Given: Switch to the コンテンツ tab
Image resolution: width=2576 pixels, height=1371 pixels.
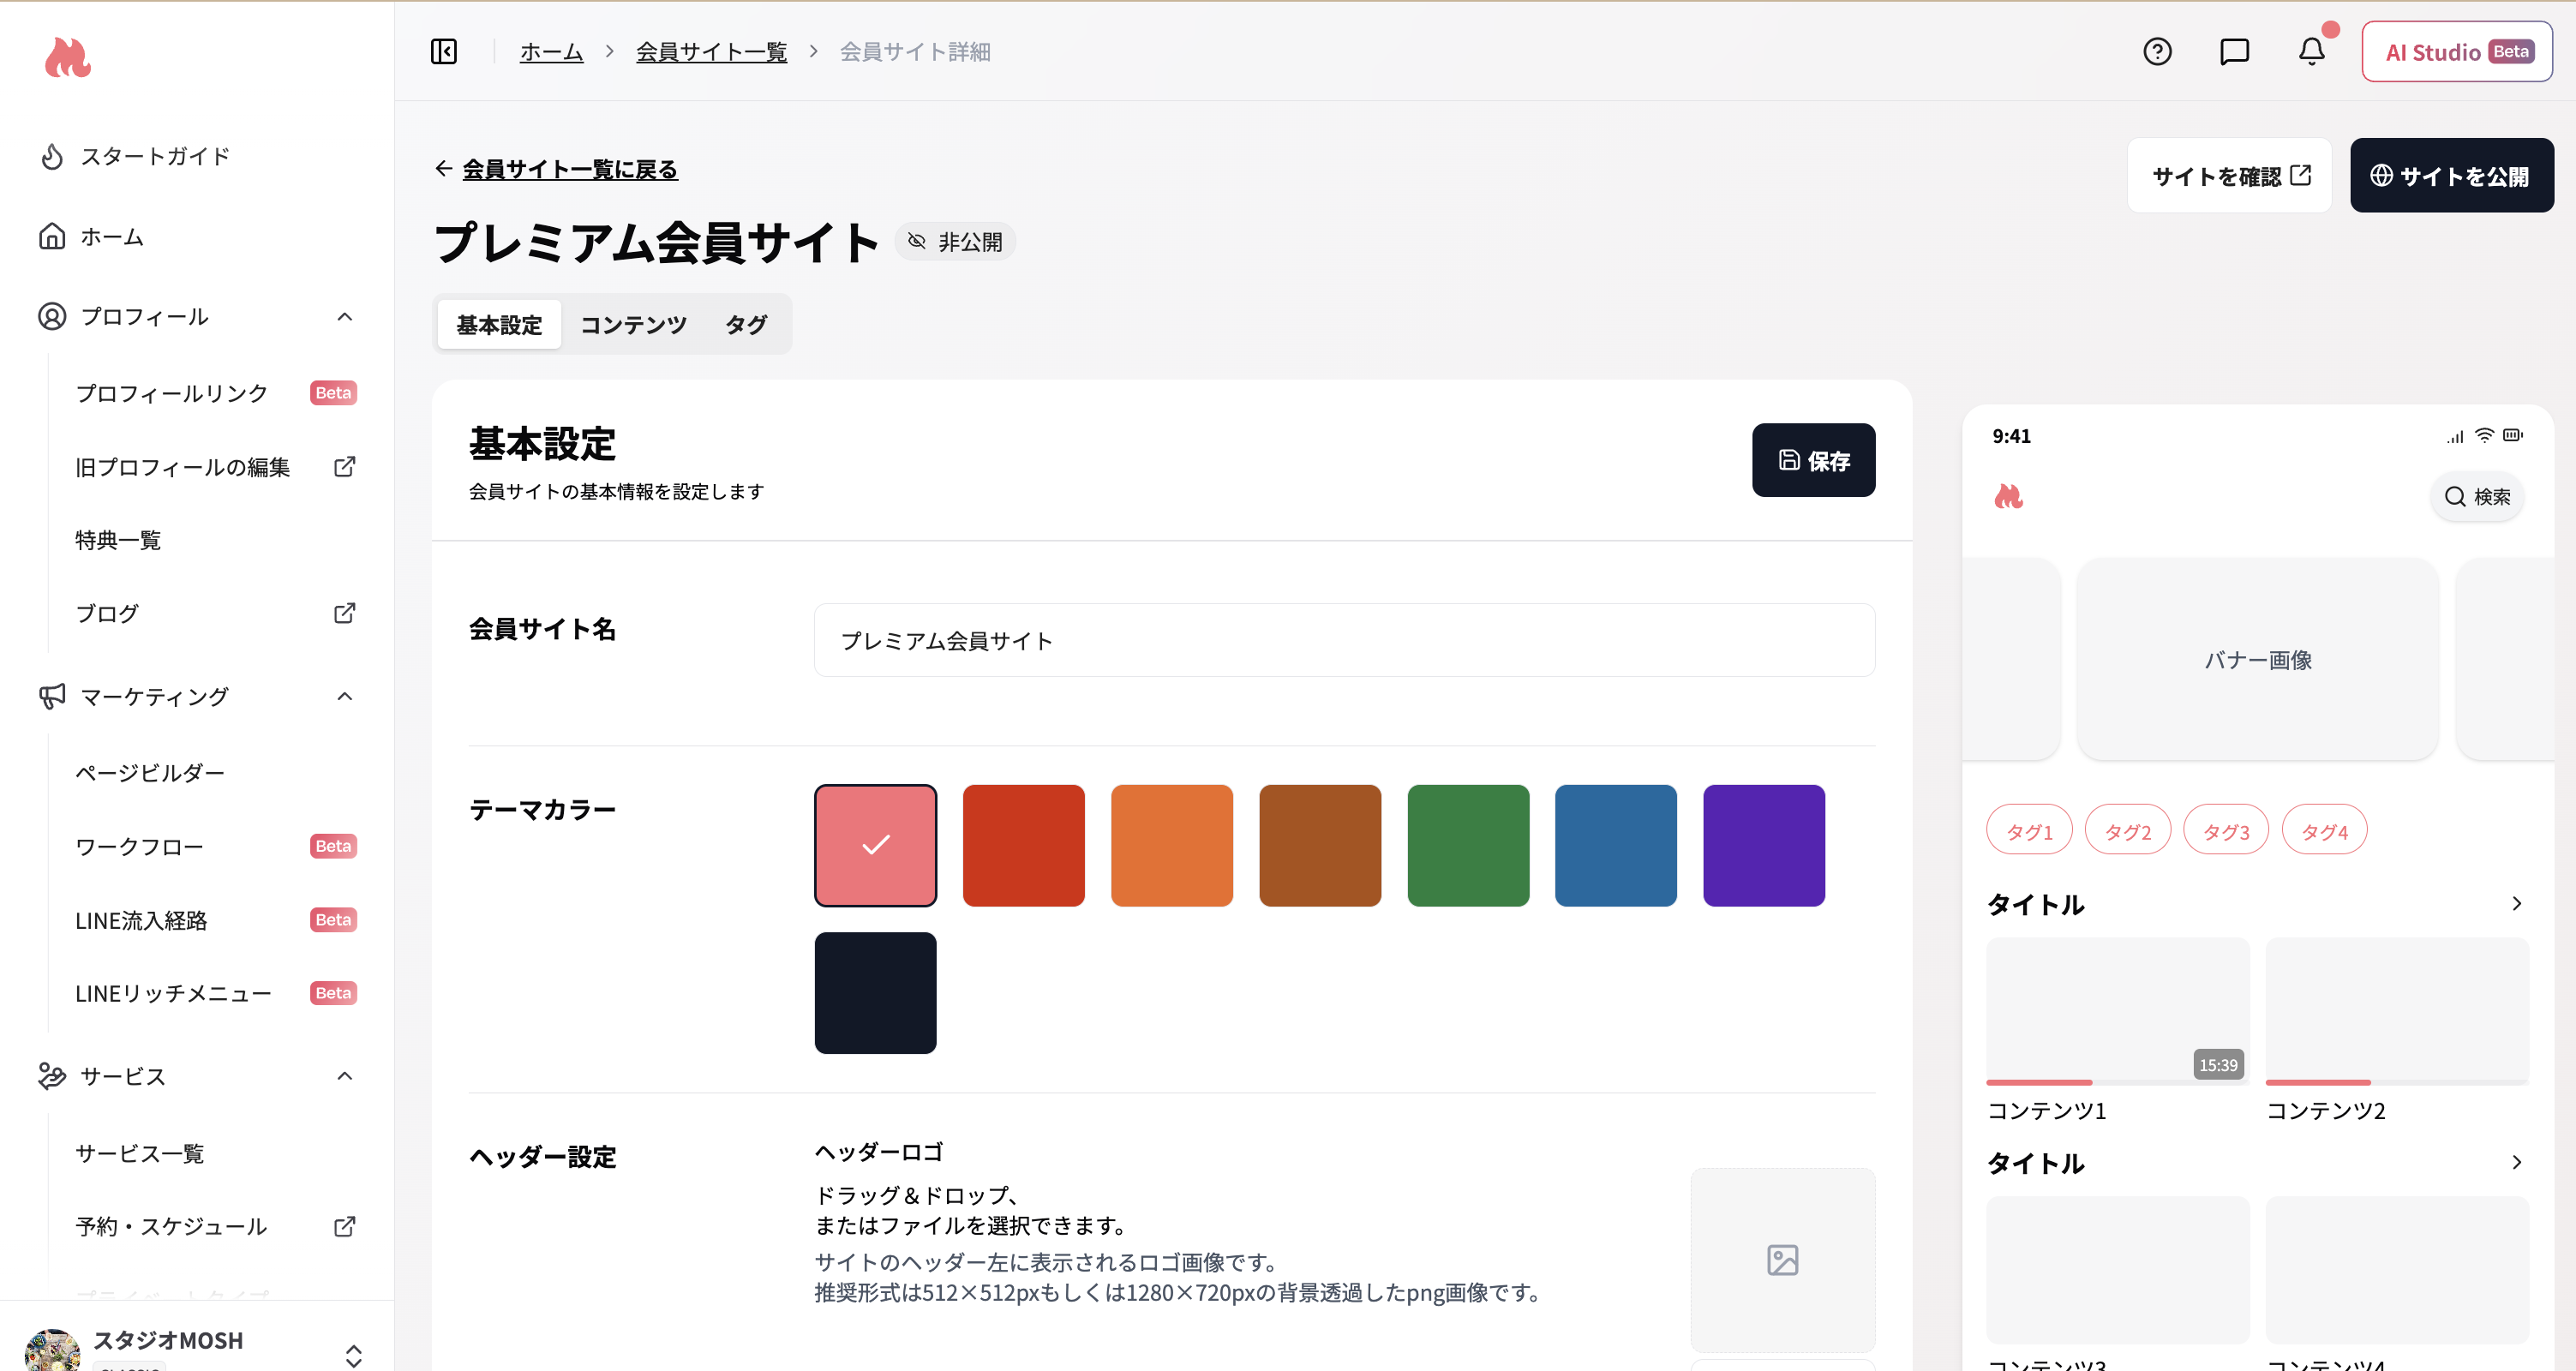Looking at the screenshot, I should point(633,324).
